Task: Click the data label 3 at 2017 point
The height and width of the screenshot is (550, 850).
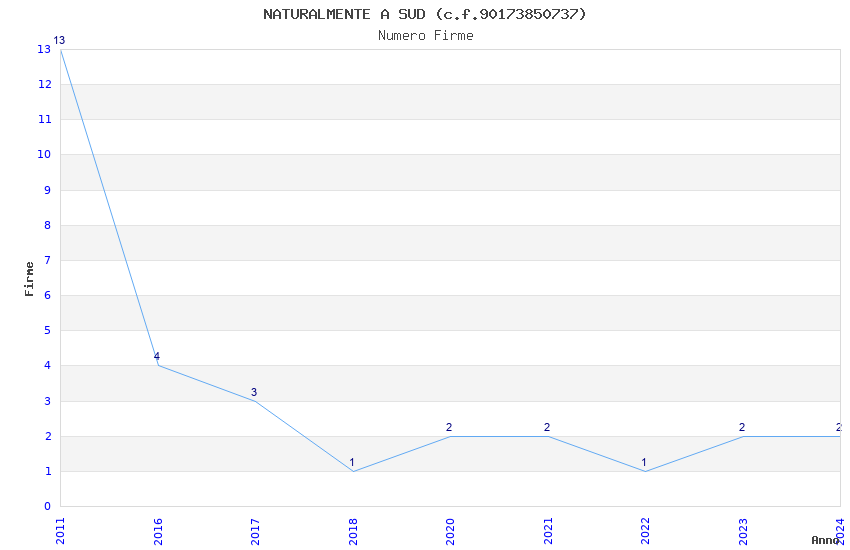Action: (x=254, y=392)
